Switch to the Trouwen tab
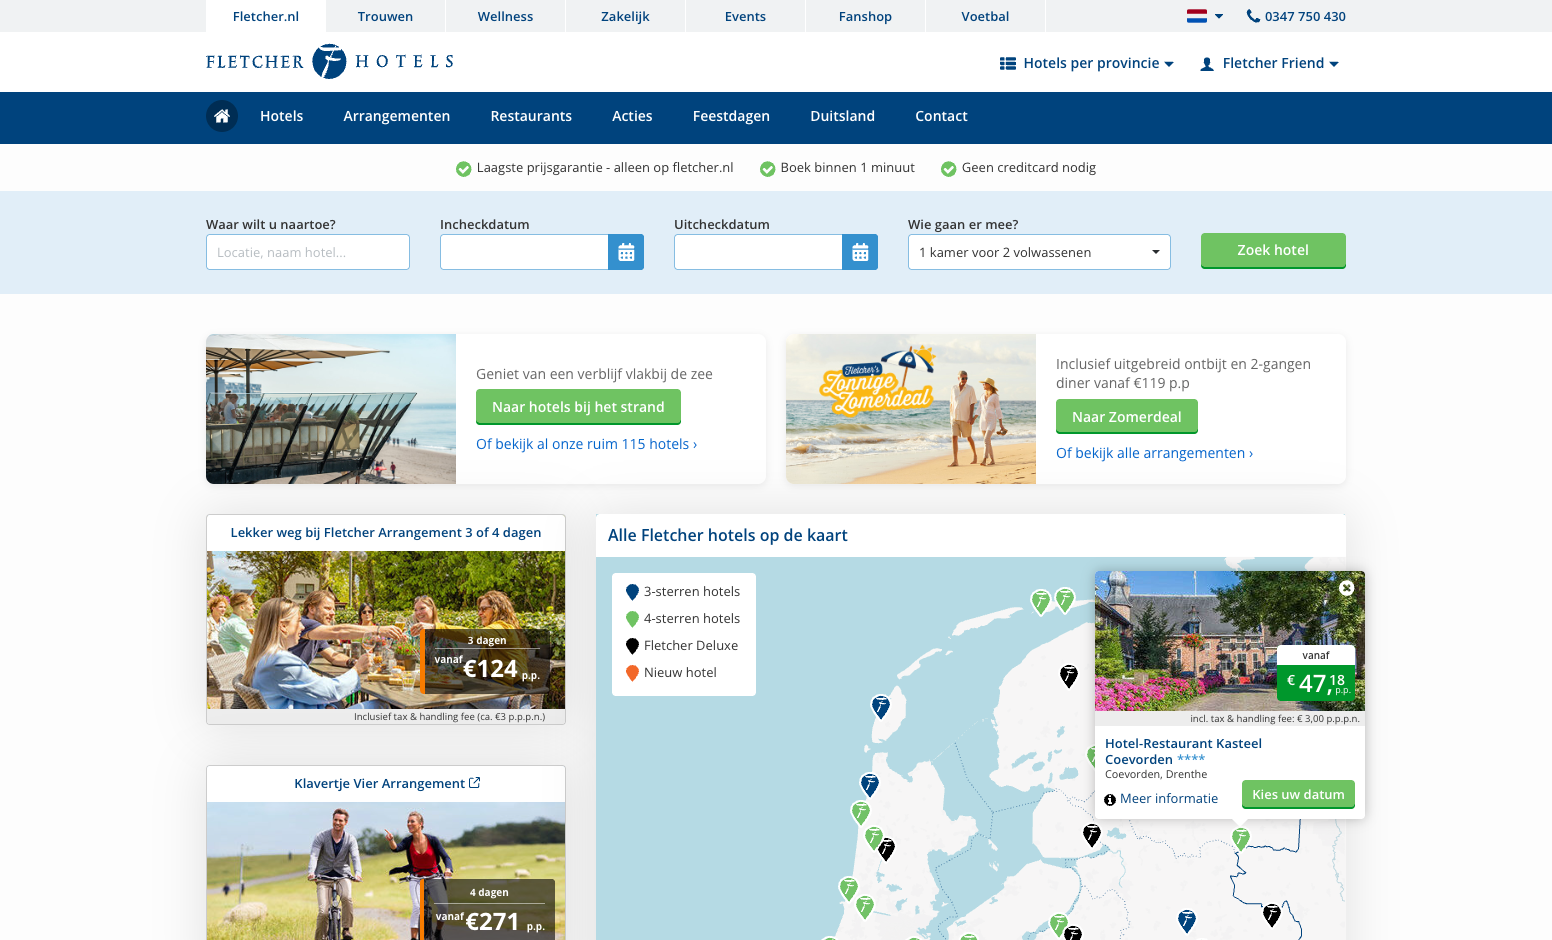 tap(385, 16)
